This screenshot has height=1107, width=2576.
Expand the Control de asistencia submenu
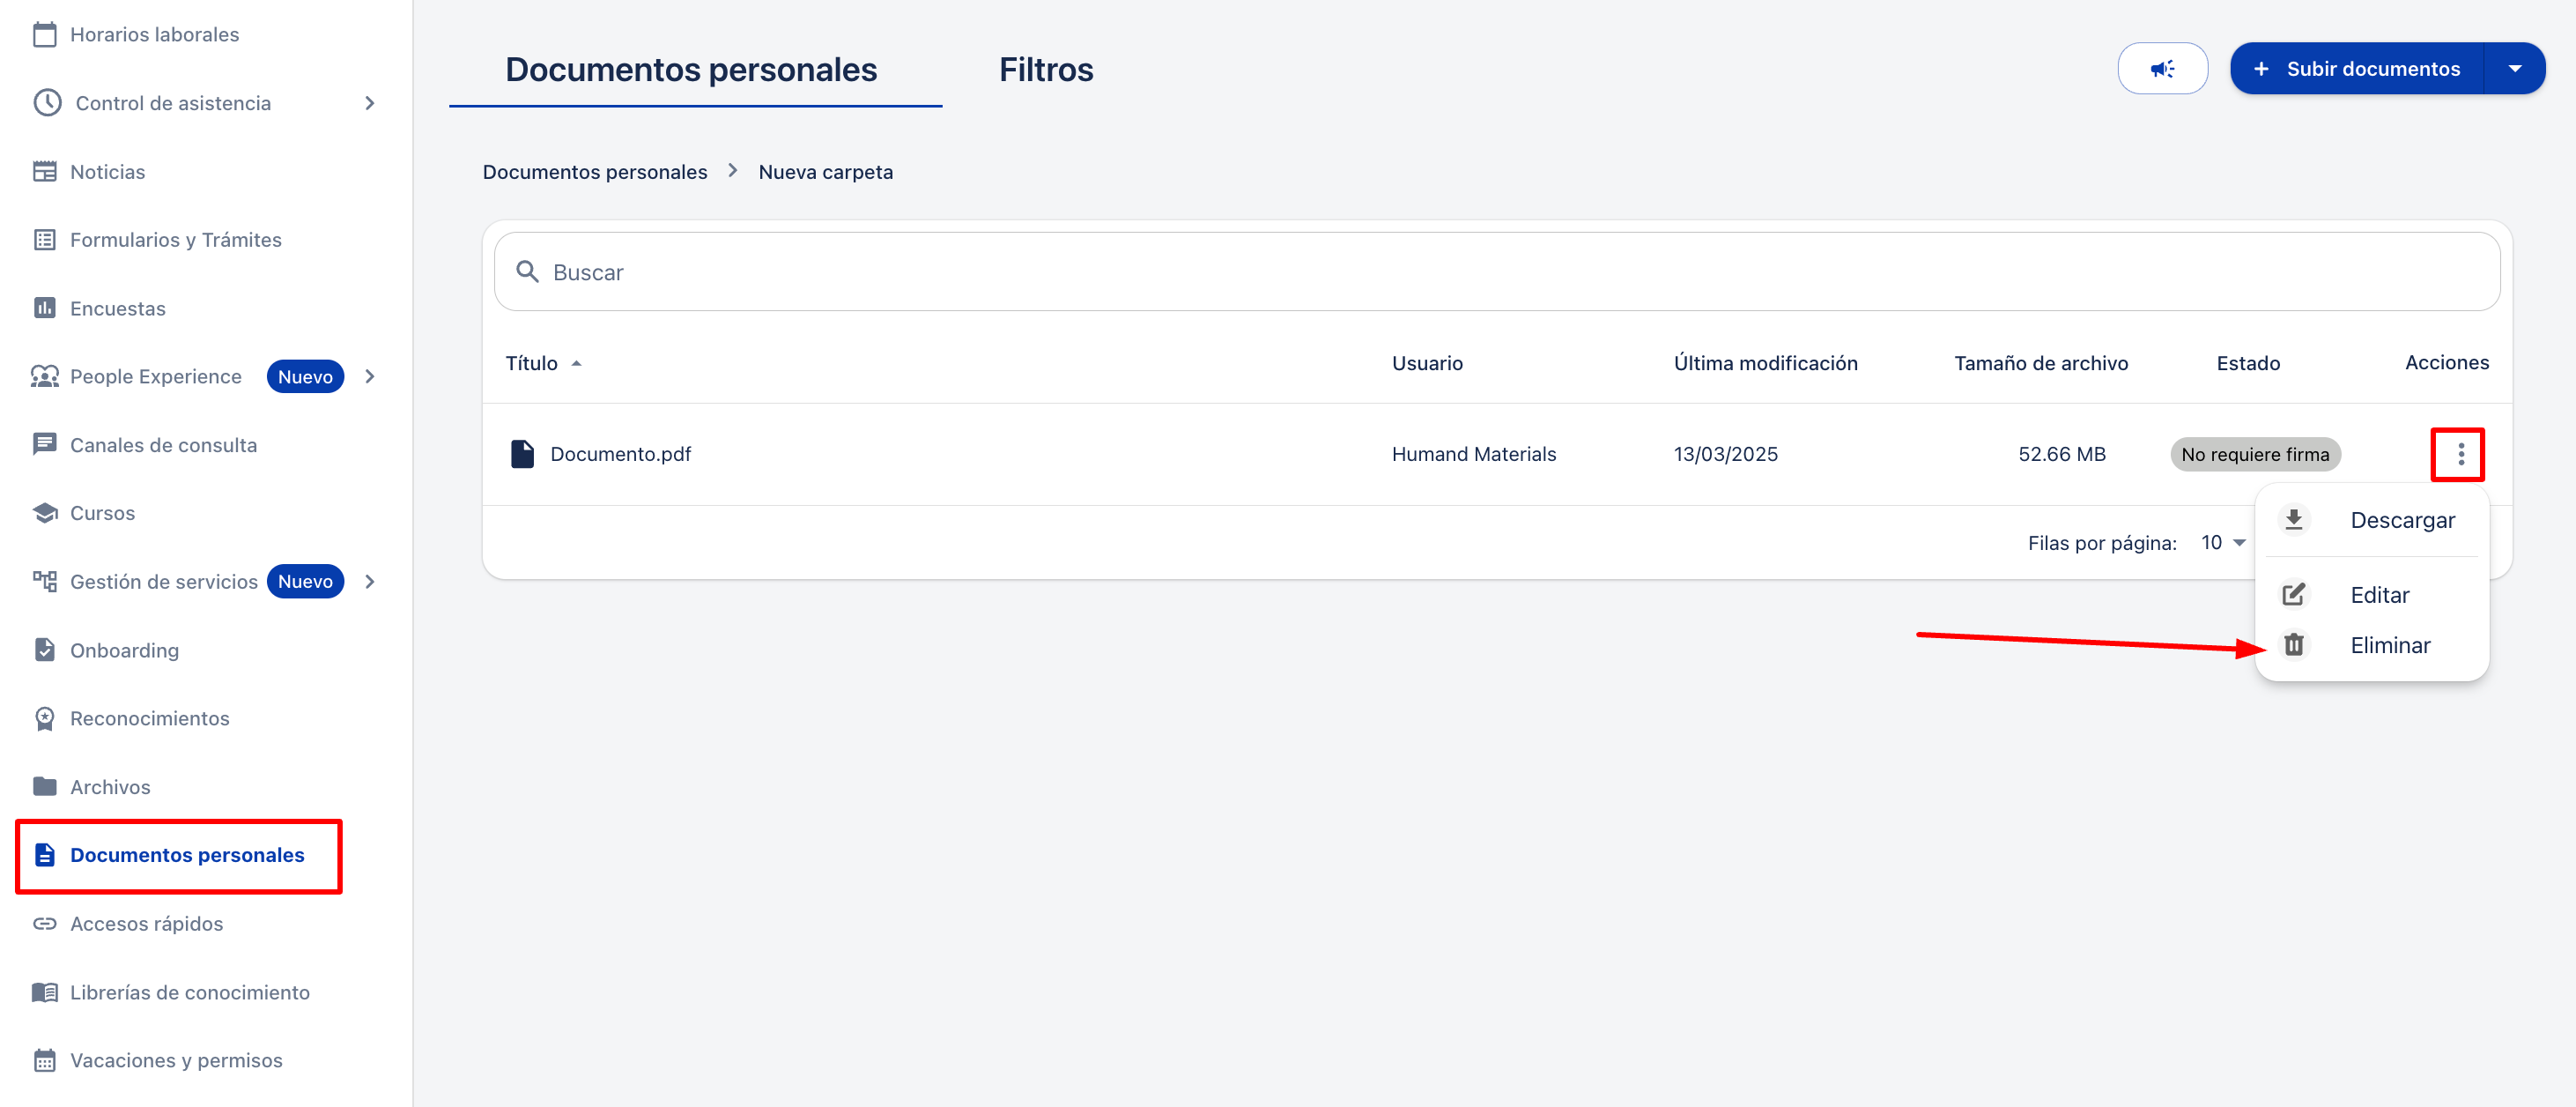(370, 103)
